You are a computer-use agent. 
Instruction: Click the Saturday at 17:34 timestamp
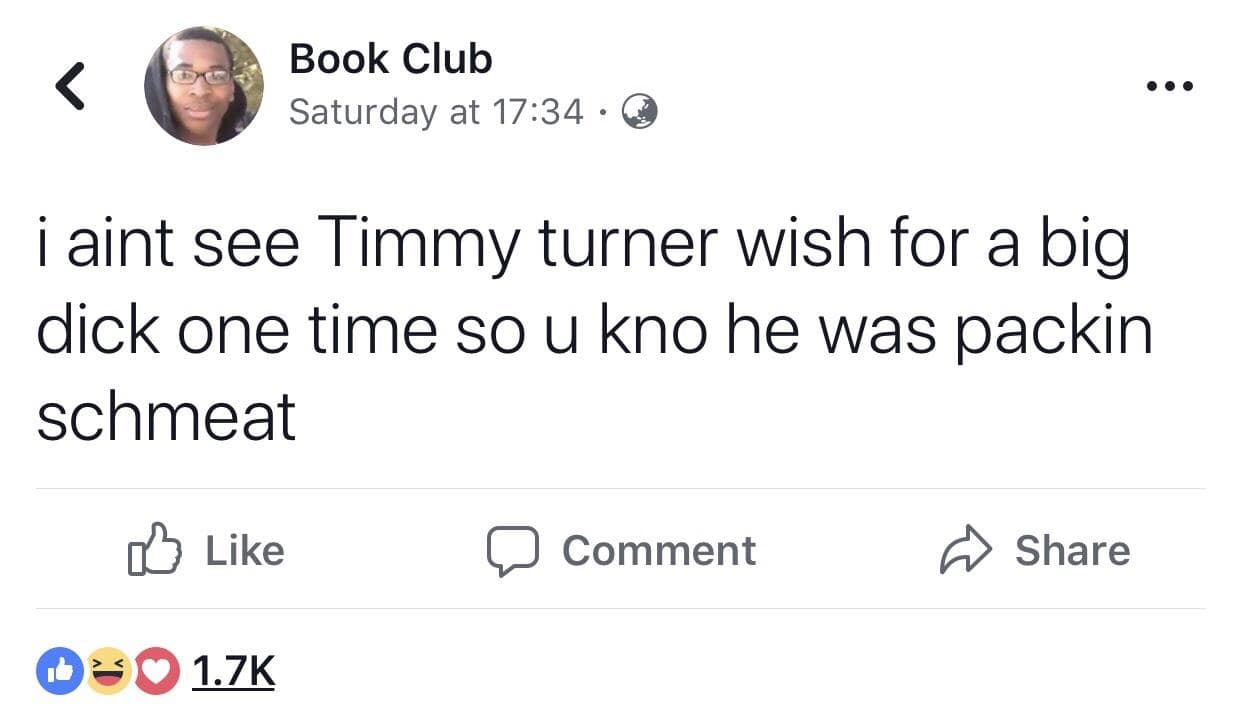point(435,112)
